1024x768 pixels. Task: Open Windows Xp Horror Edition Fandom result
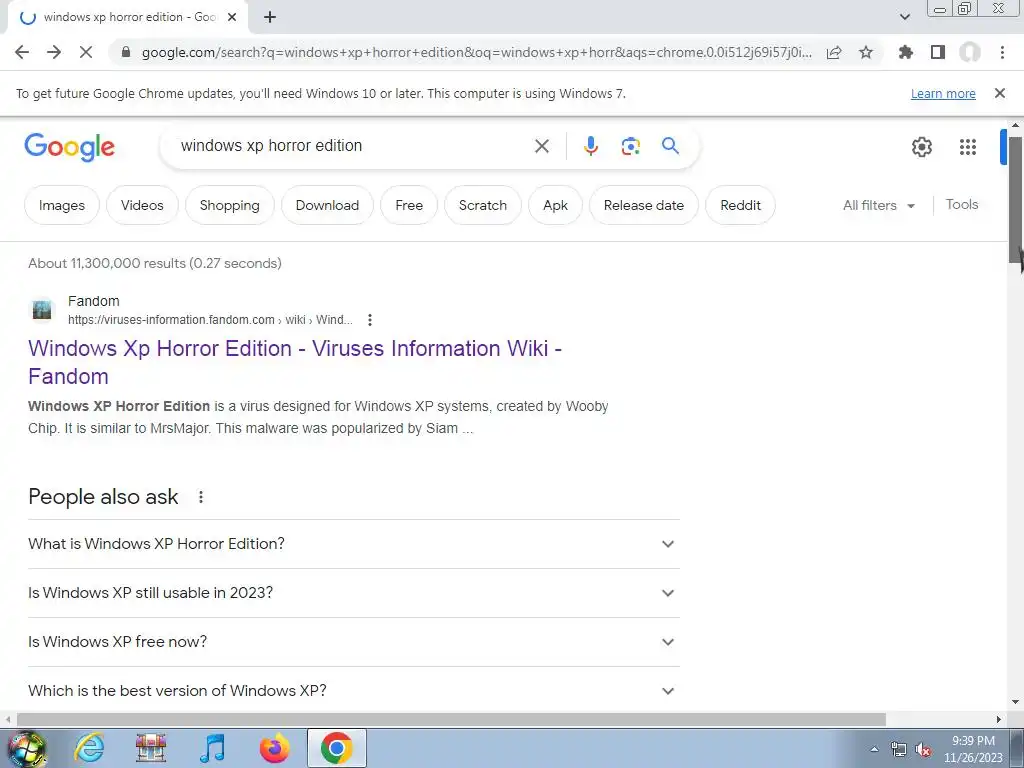point(295,362)
